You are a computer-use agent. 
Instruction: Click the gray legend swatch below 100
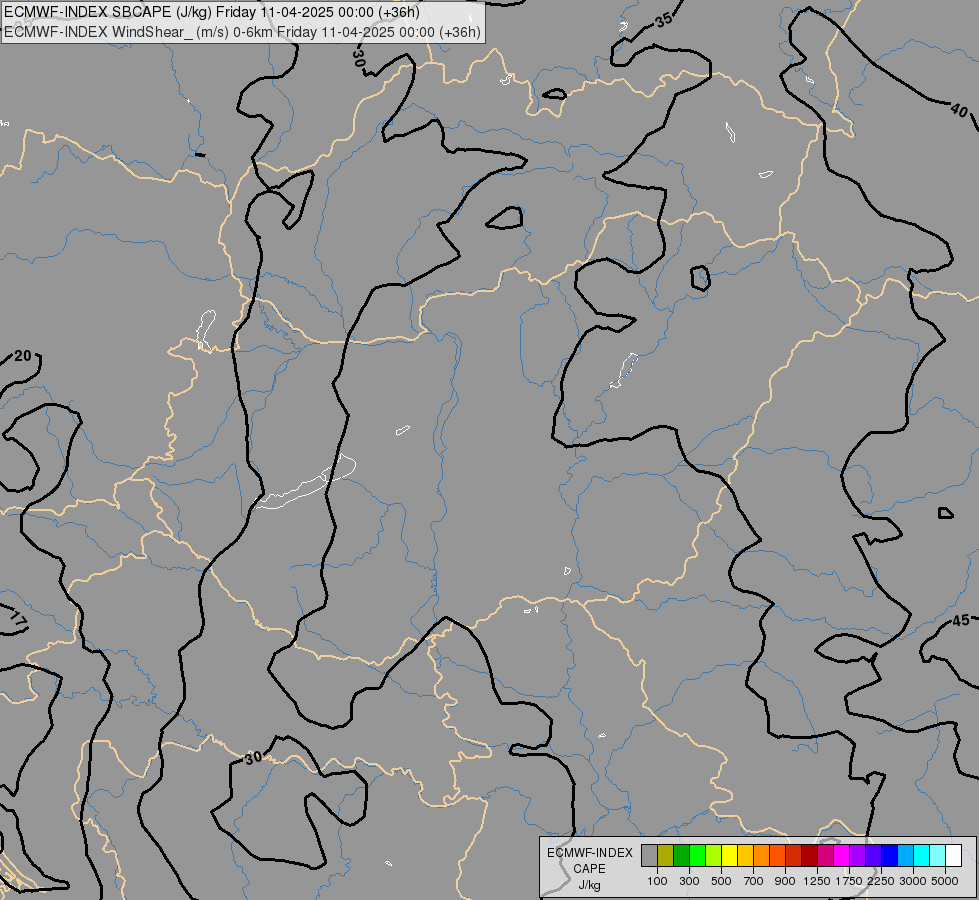point(649,856)
